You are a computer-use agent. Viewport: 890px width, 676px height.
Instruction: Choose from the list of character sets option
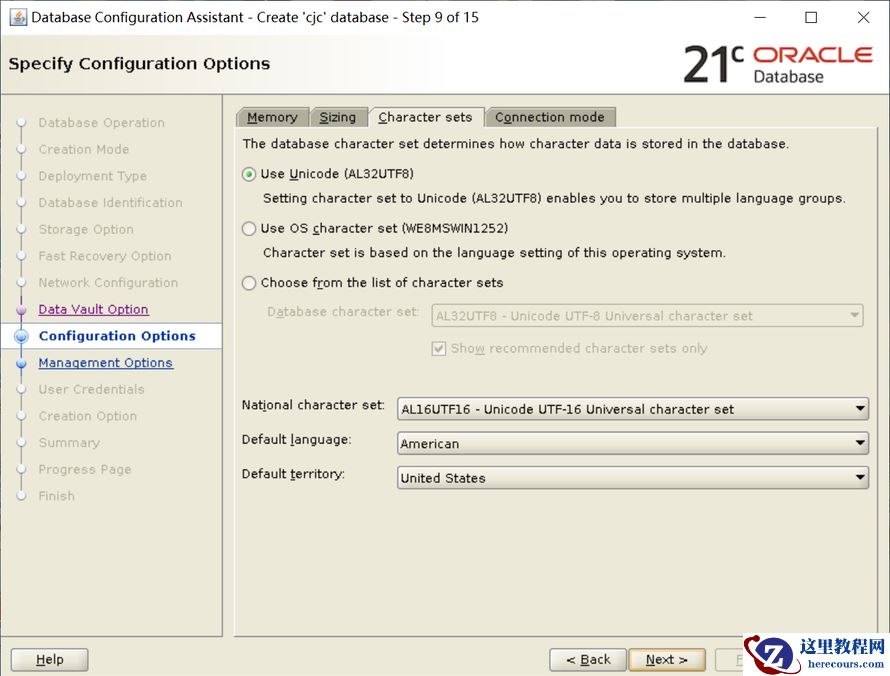click(249, 283)
